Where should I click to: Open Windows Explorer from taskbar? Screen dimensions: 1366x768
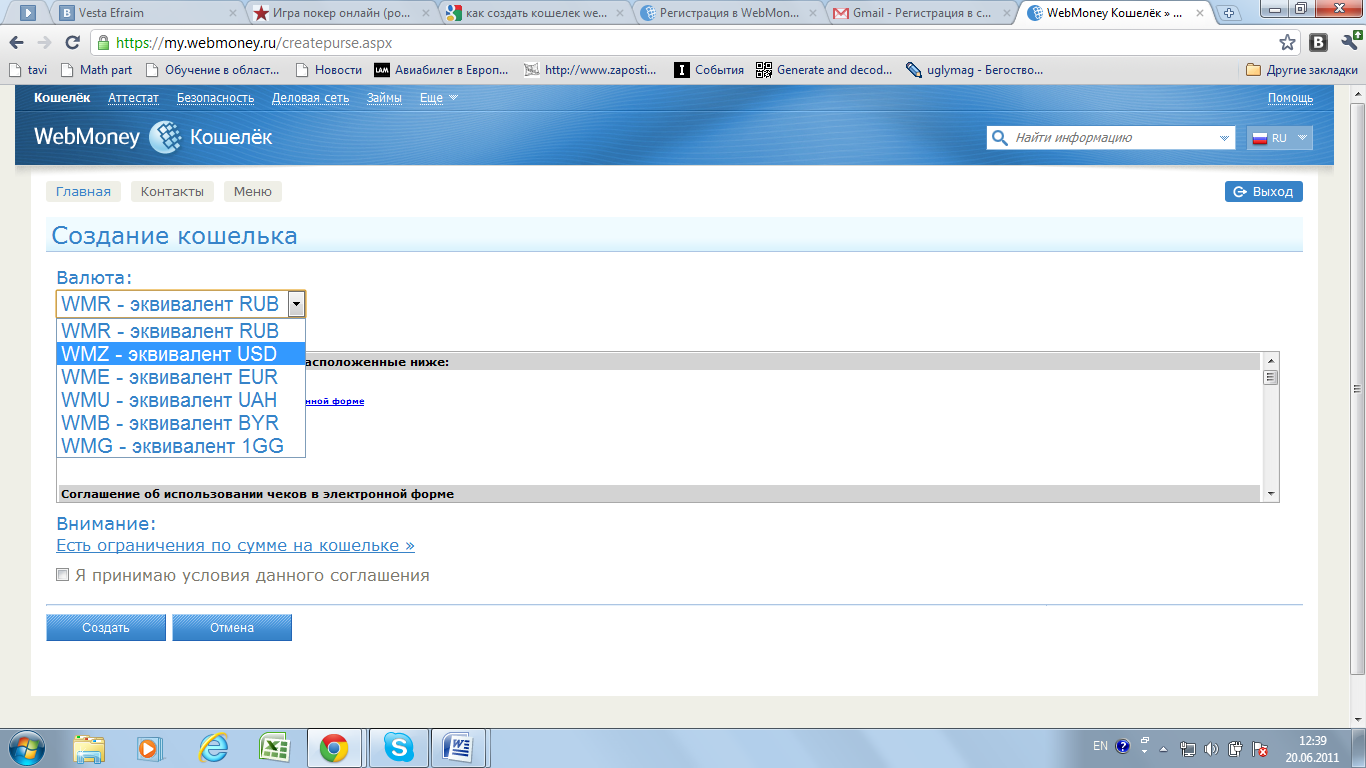89,748
